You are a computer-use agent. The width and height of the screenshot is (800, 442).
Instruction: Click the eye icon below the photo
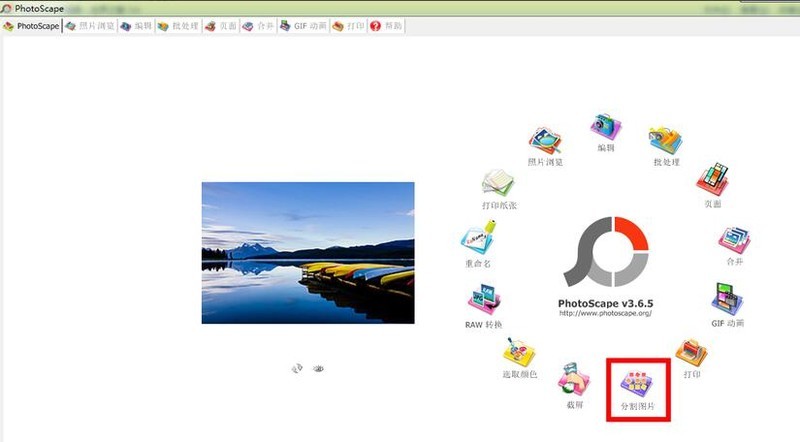[x=319, y=369]
